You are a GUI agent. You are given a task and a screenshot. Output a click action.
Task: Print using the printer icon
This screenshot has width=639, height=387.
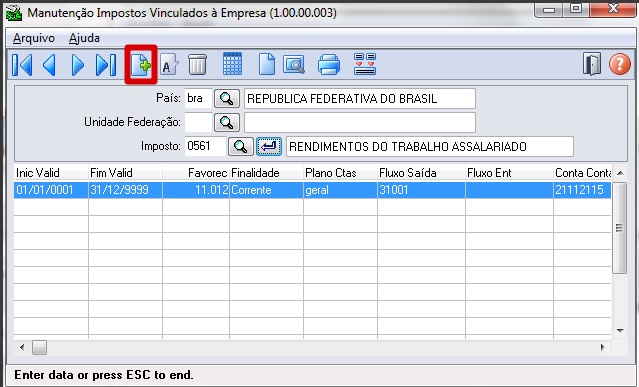329,65
